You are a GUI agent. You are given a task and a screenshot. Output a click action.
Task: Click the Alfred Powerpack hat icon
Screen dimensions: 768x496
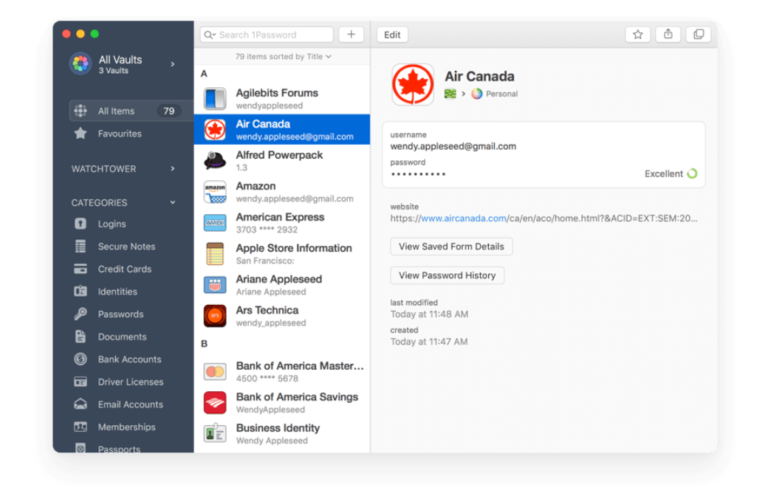(x=215, y=161)
